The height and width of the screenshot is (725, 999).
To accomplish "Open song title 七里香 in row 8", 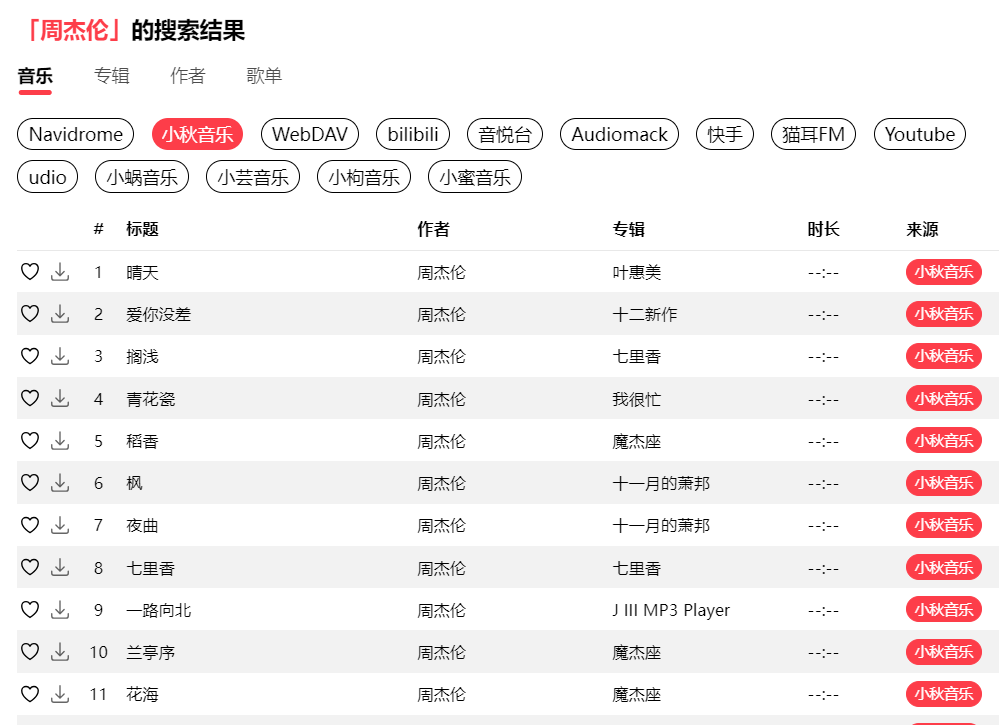I will pyautogui.click(x=151, y=568).
